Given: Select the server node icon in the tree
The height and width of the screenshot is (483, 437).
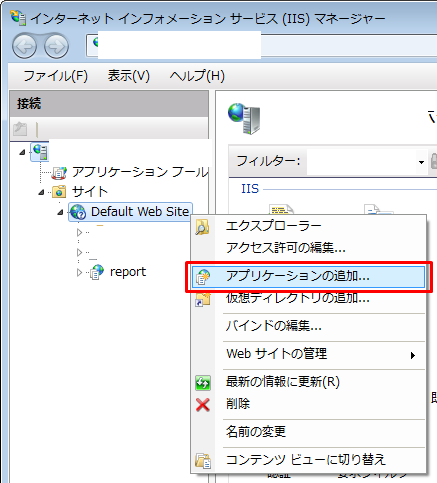Looking at the screenshot, I should pos(40,152).
